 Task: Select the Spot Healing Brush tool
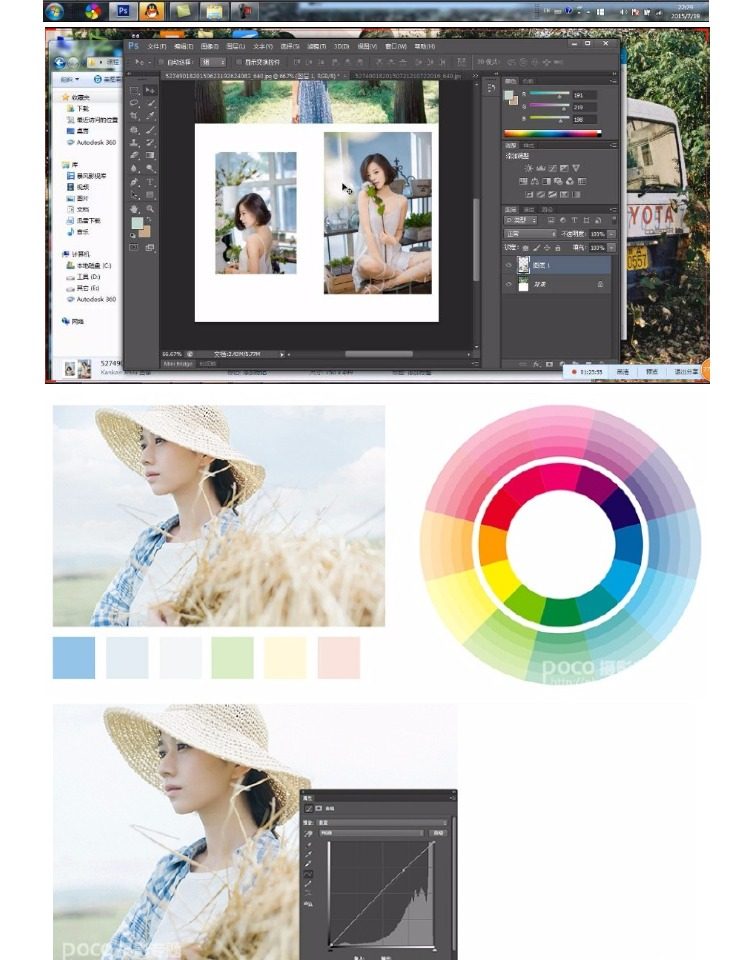(x=135, y=130)
